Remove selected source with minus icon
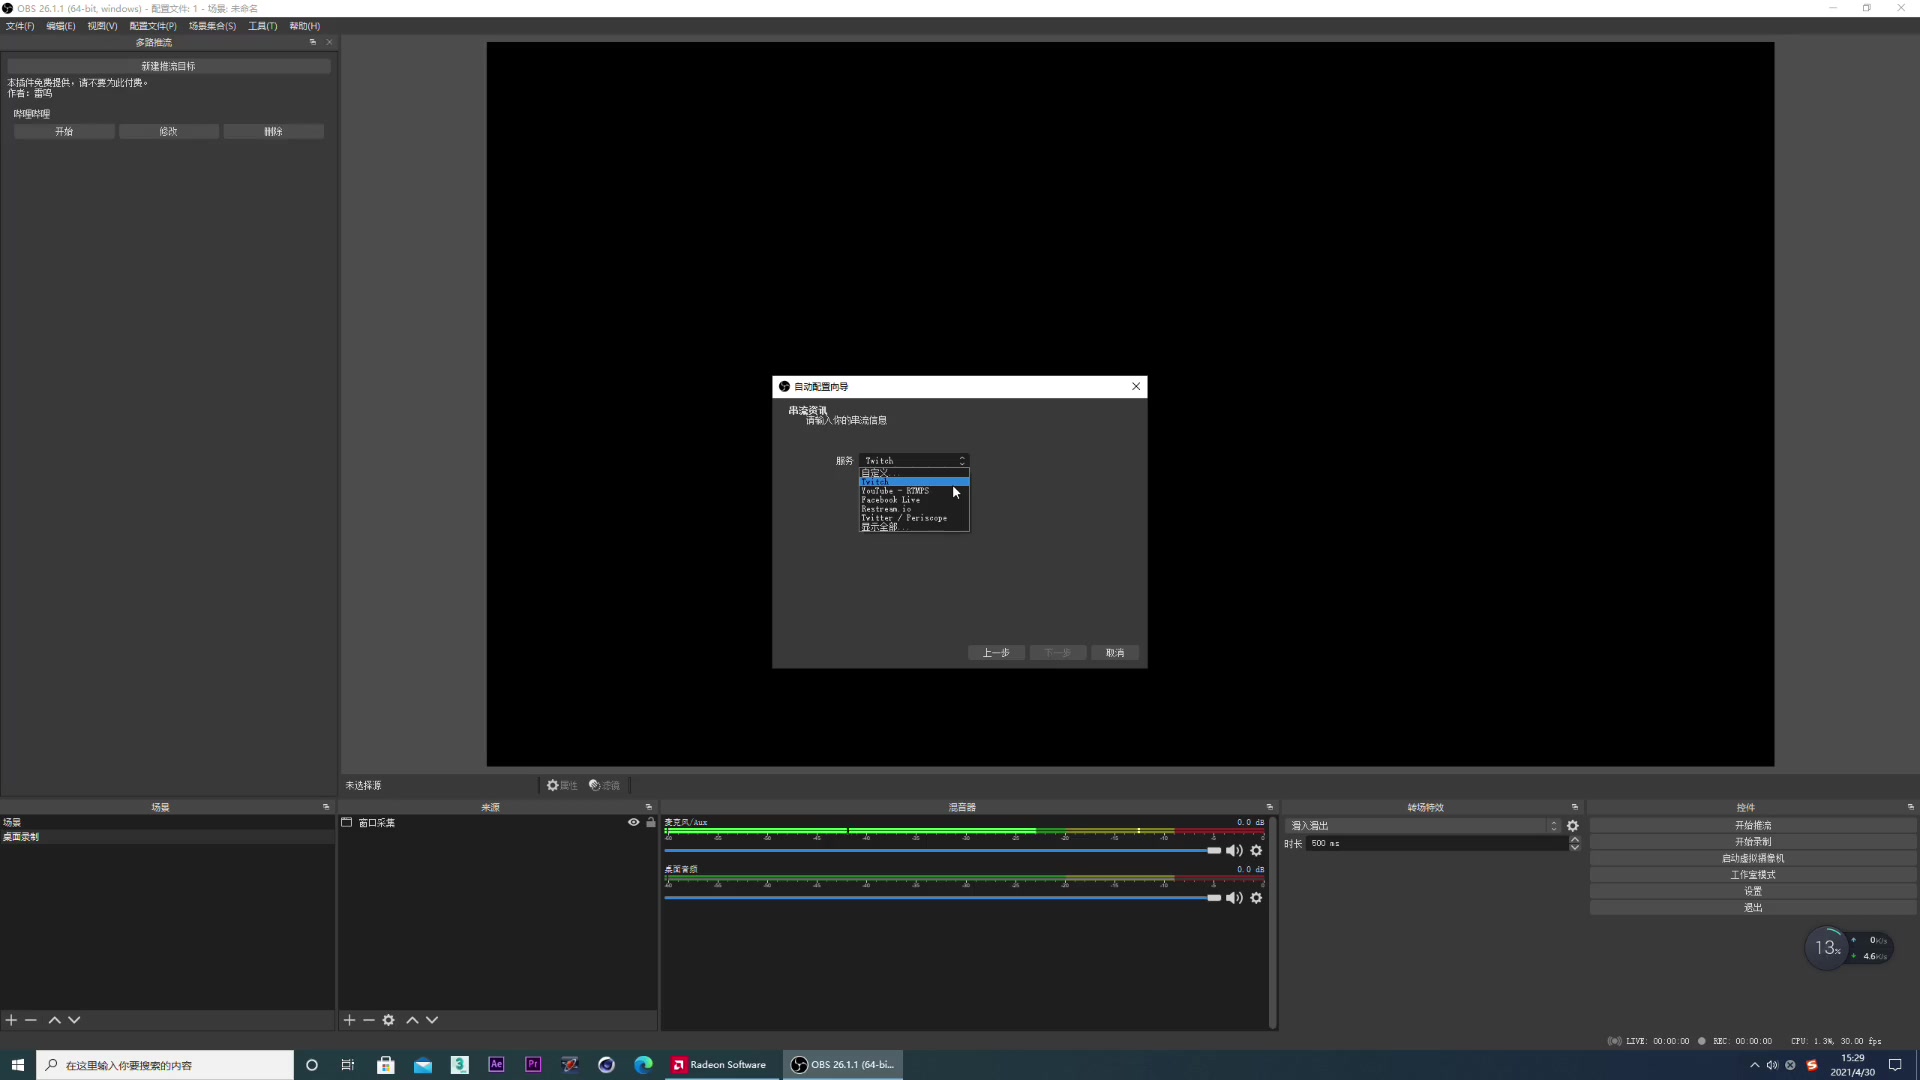 369,1020
